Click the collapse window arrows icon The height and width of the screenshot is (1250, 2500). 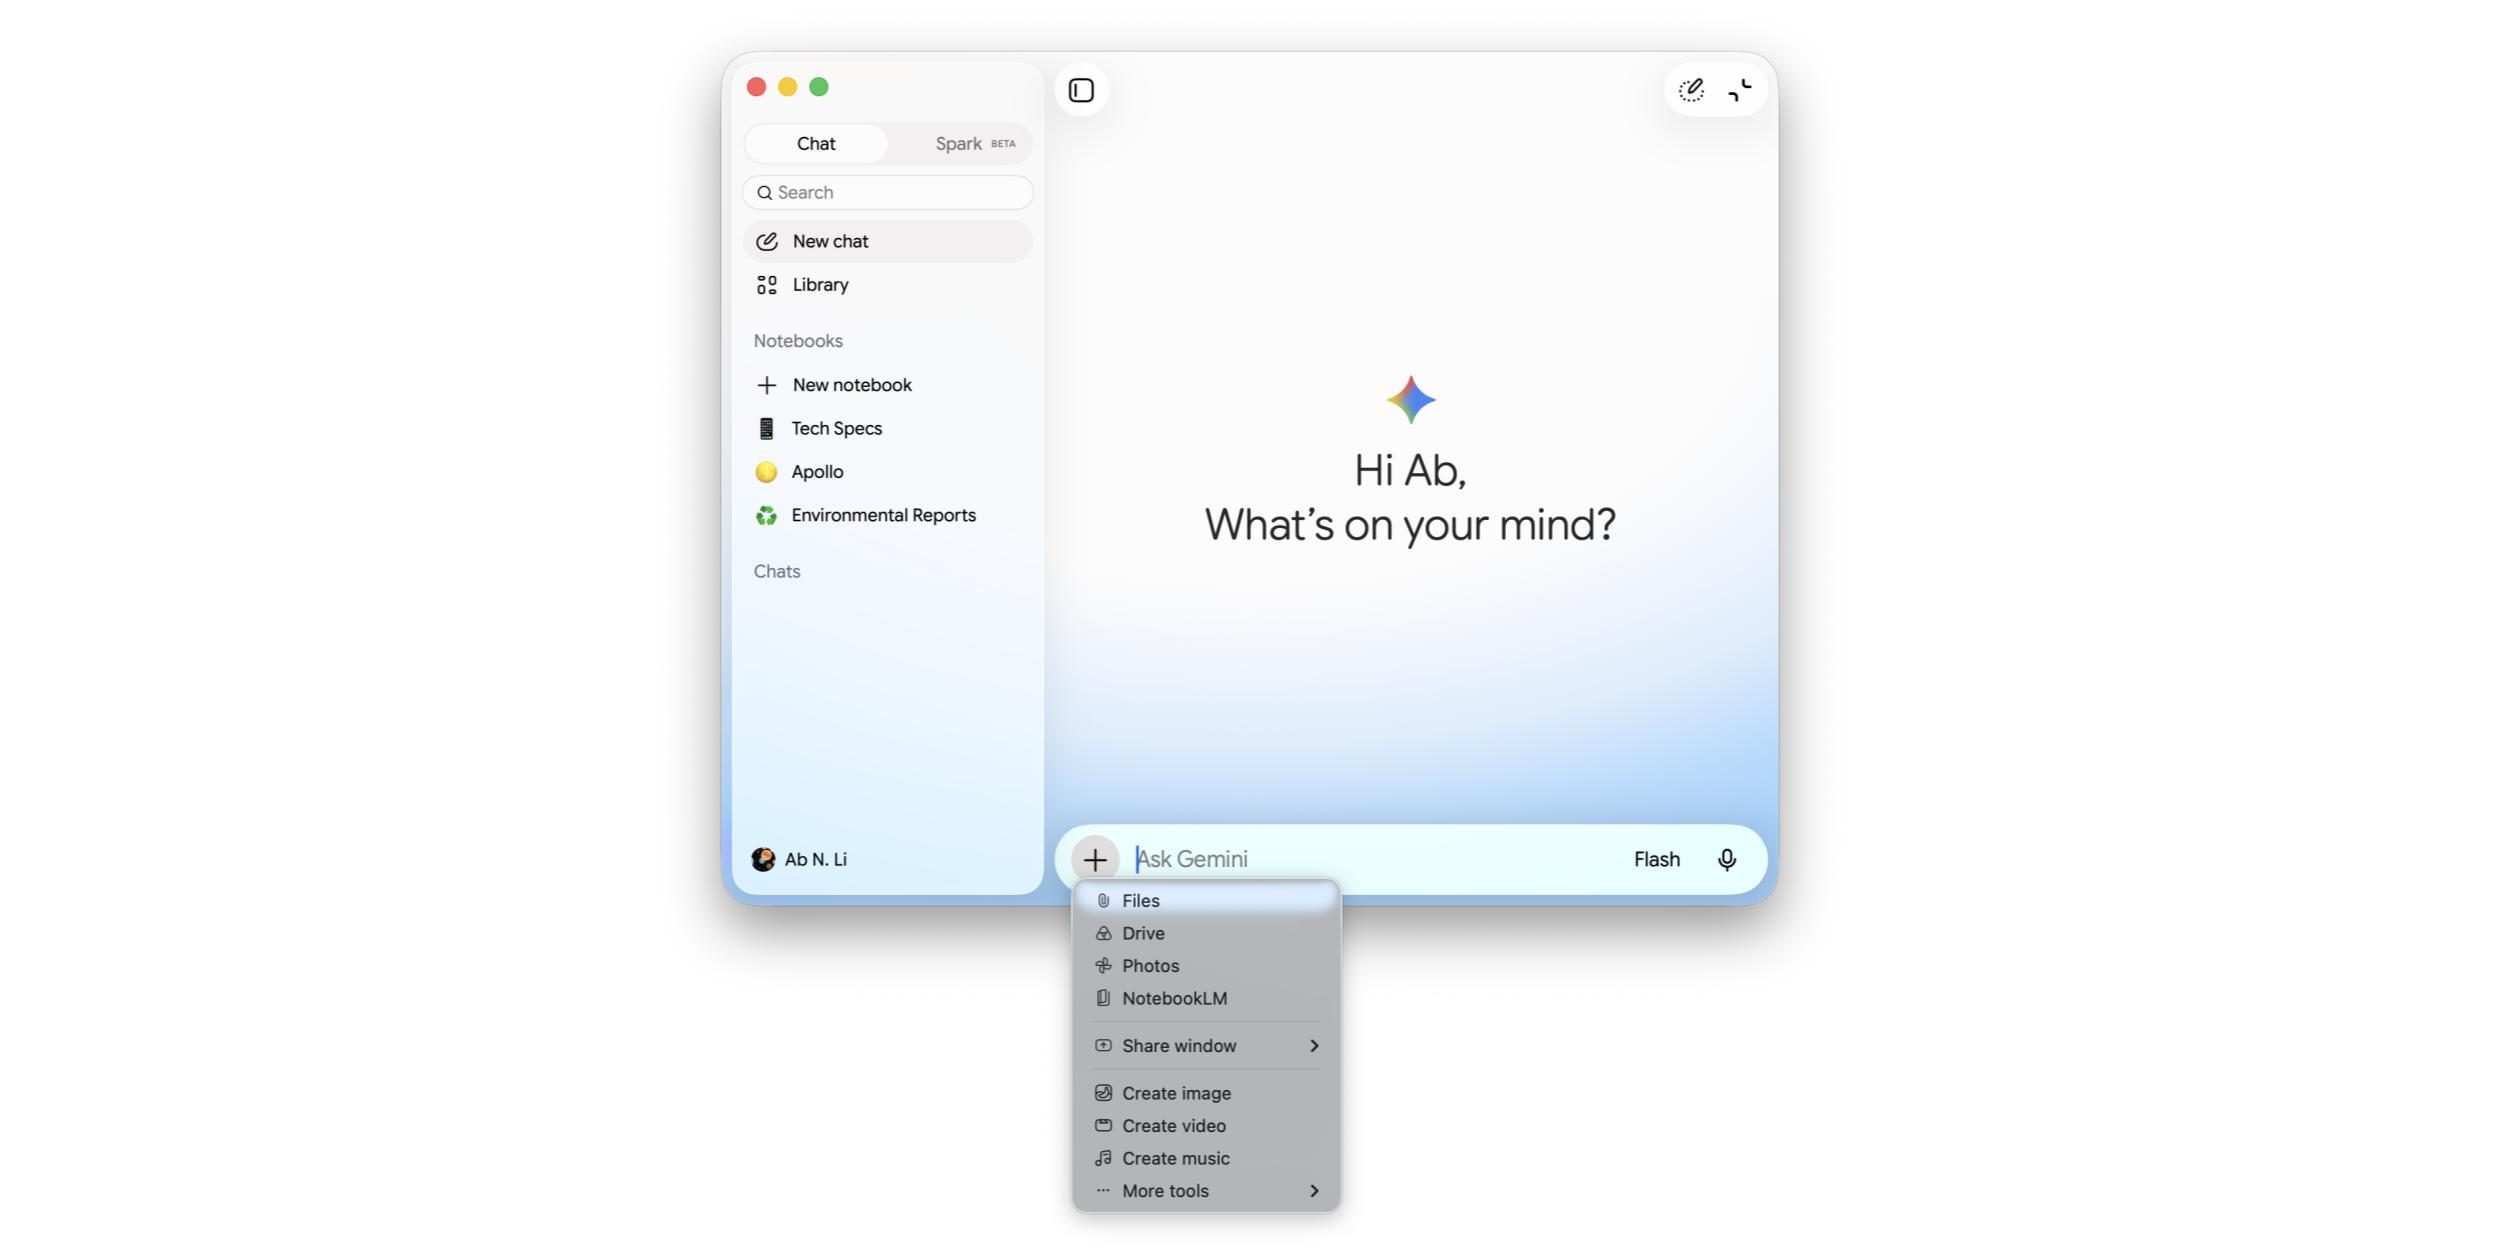point(1740,90)
